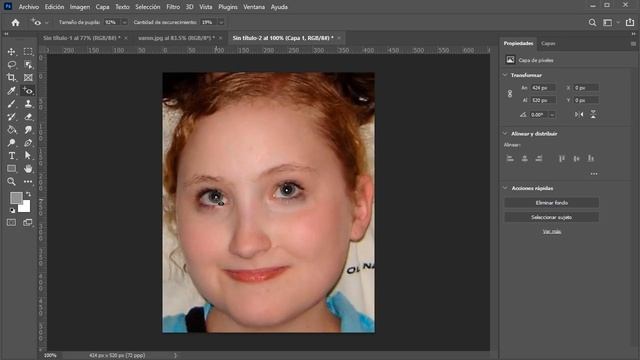Follow the Ver más link

[x=551, y=231]
